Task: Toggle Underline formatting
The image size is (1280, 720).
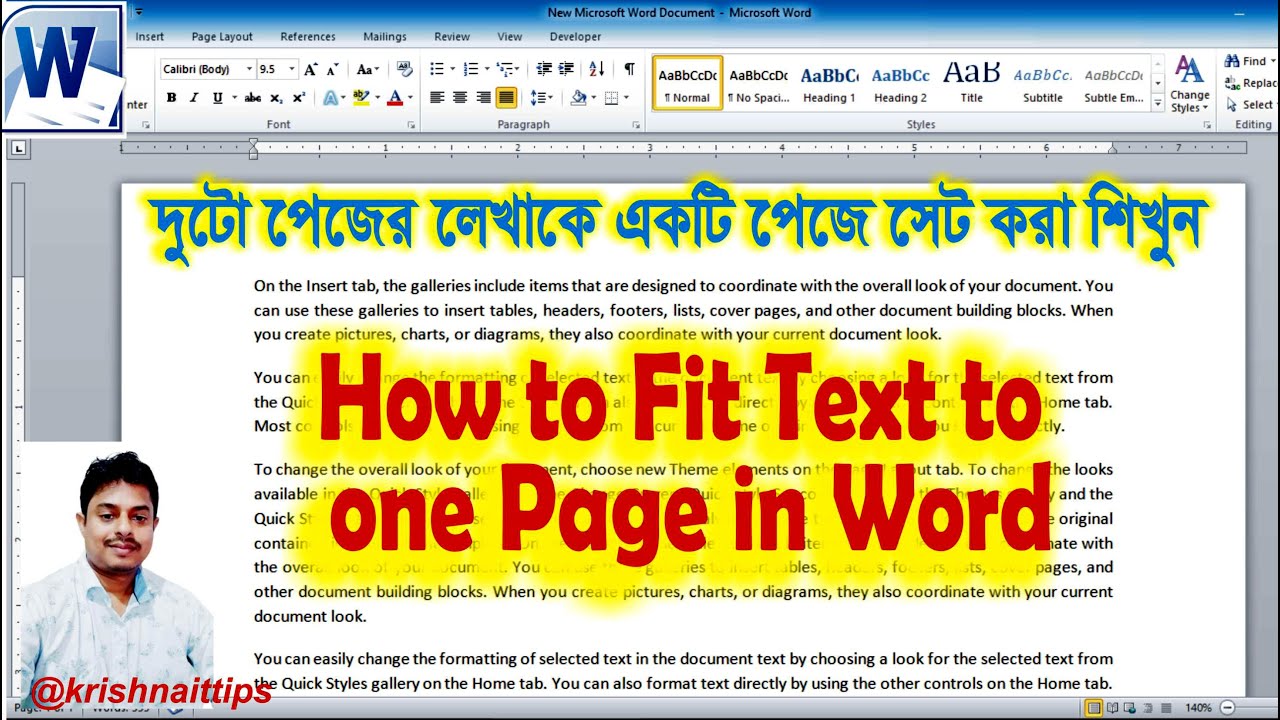Action: [217, 98]
